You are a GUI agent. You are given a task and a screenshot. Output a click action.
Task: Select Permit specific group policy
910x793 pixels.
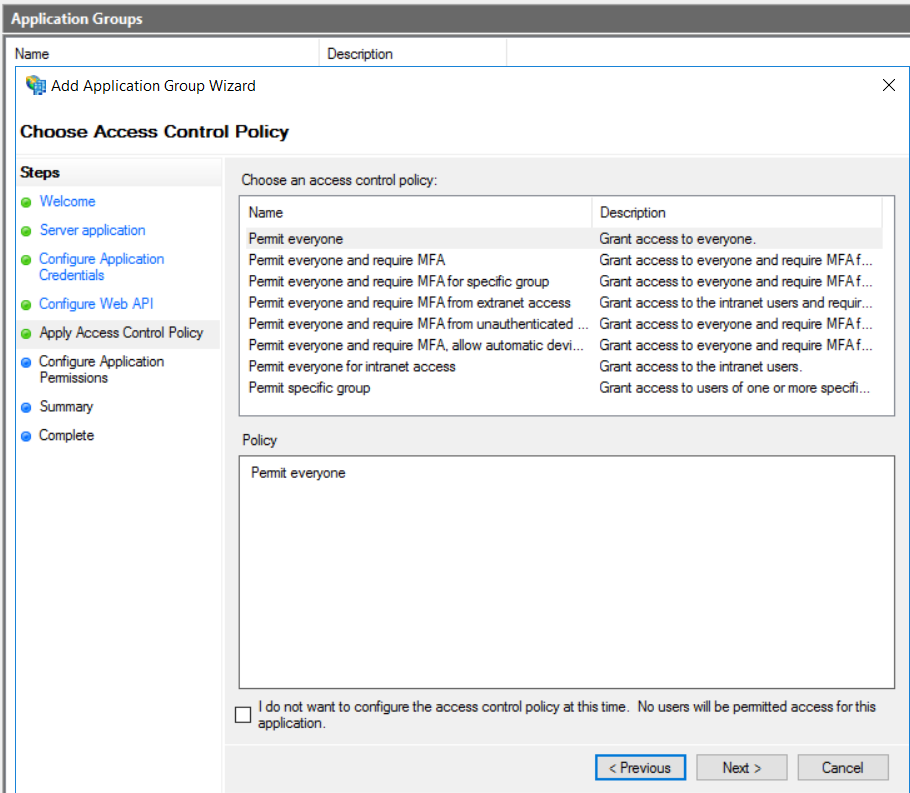point(309,387)
